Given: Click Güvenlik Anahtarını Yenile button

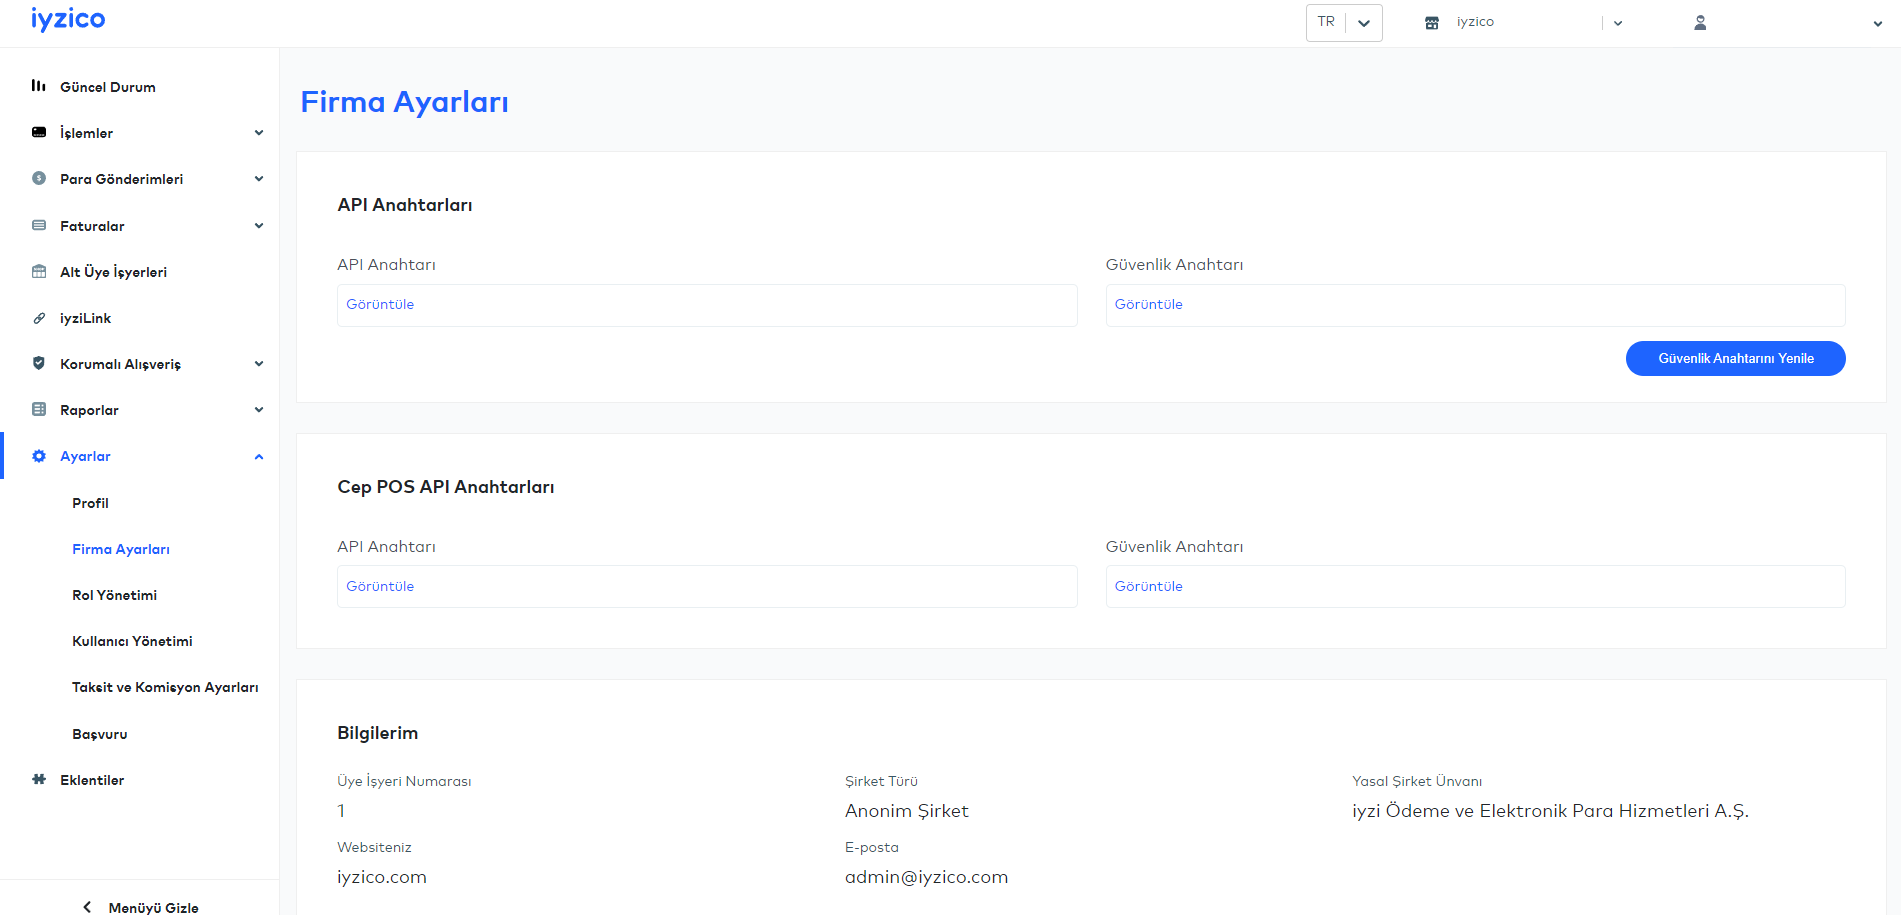Looking at the screenshot, I should pos(1735,358).
